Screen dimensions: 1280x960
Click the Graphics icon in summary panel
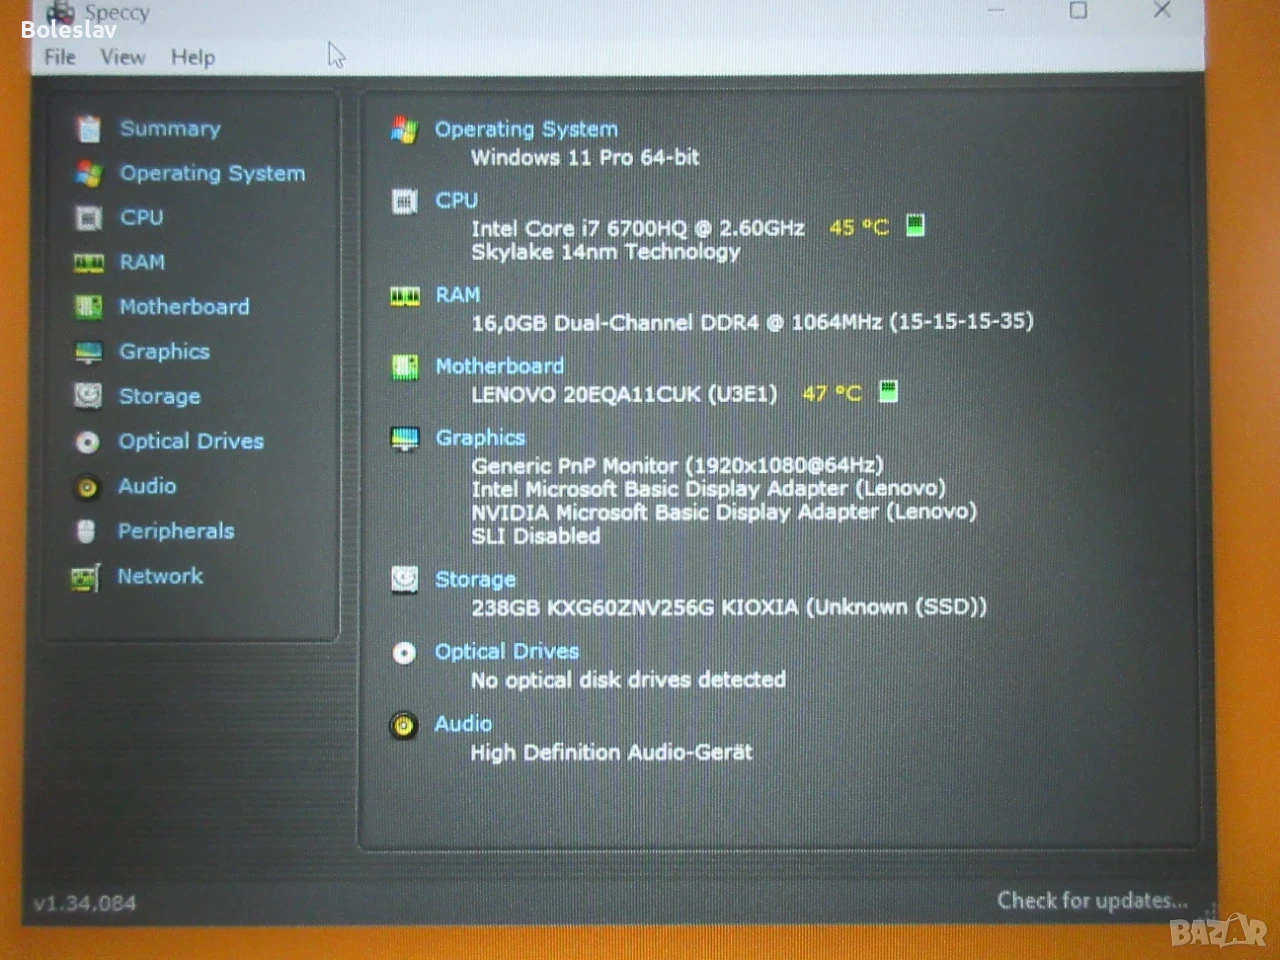click(405, 438)
